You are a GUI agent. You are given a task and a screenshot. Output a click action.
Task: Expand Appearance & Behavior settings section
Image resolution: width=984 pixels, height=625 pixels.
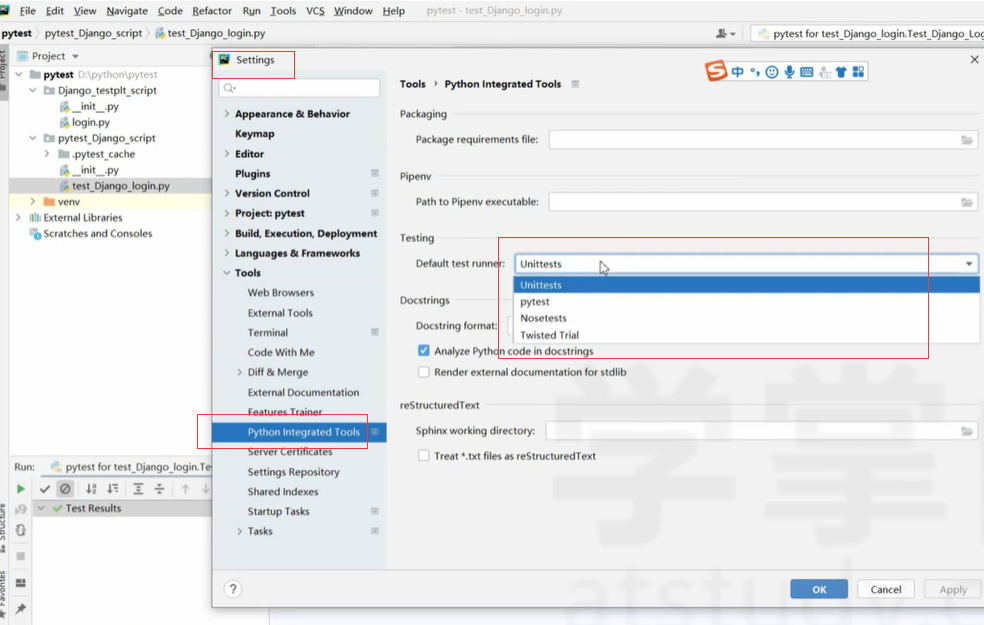227,114
